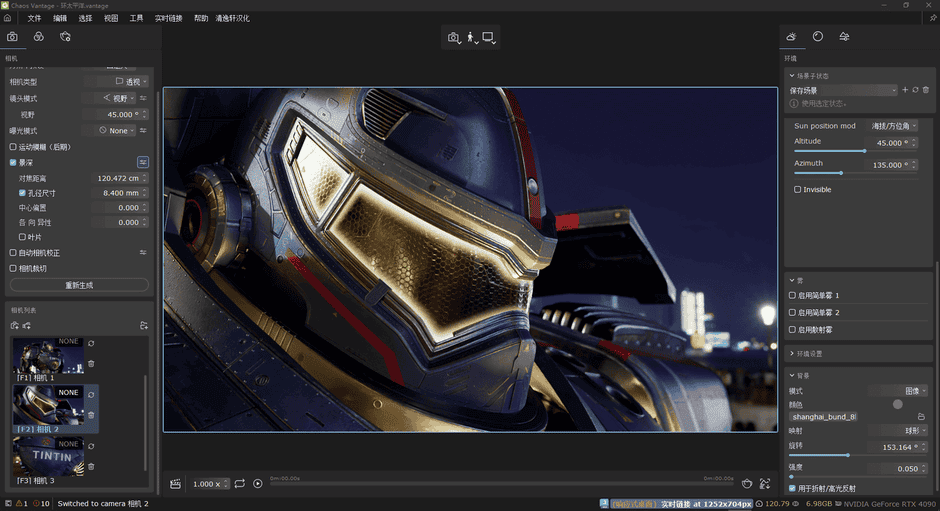Screen dimensions: 940x511
Task: Open the 帮助 menu
Action: [201, 18]
